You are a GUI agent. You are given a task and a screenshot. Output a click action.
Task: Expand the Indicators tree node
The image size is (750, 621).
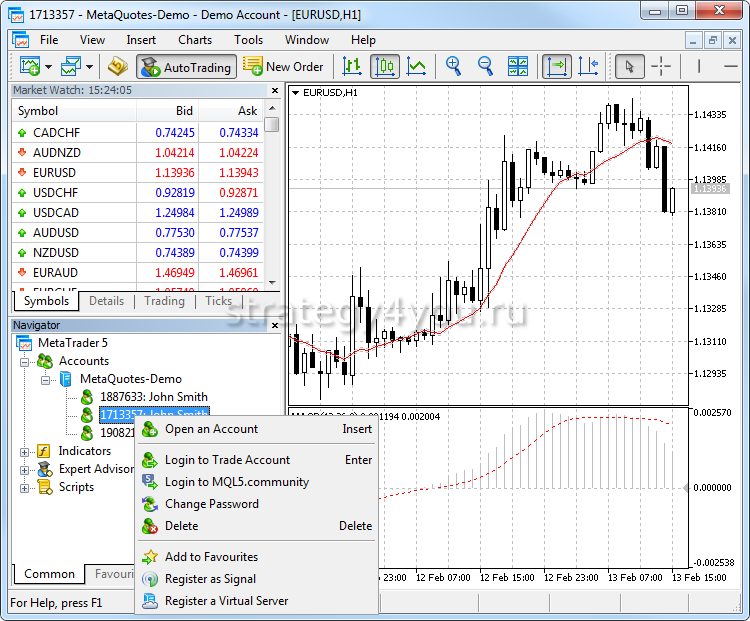point(25,451)
